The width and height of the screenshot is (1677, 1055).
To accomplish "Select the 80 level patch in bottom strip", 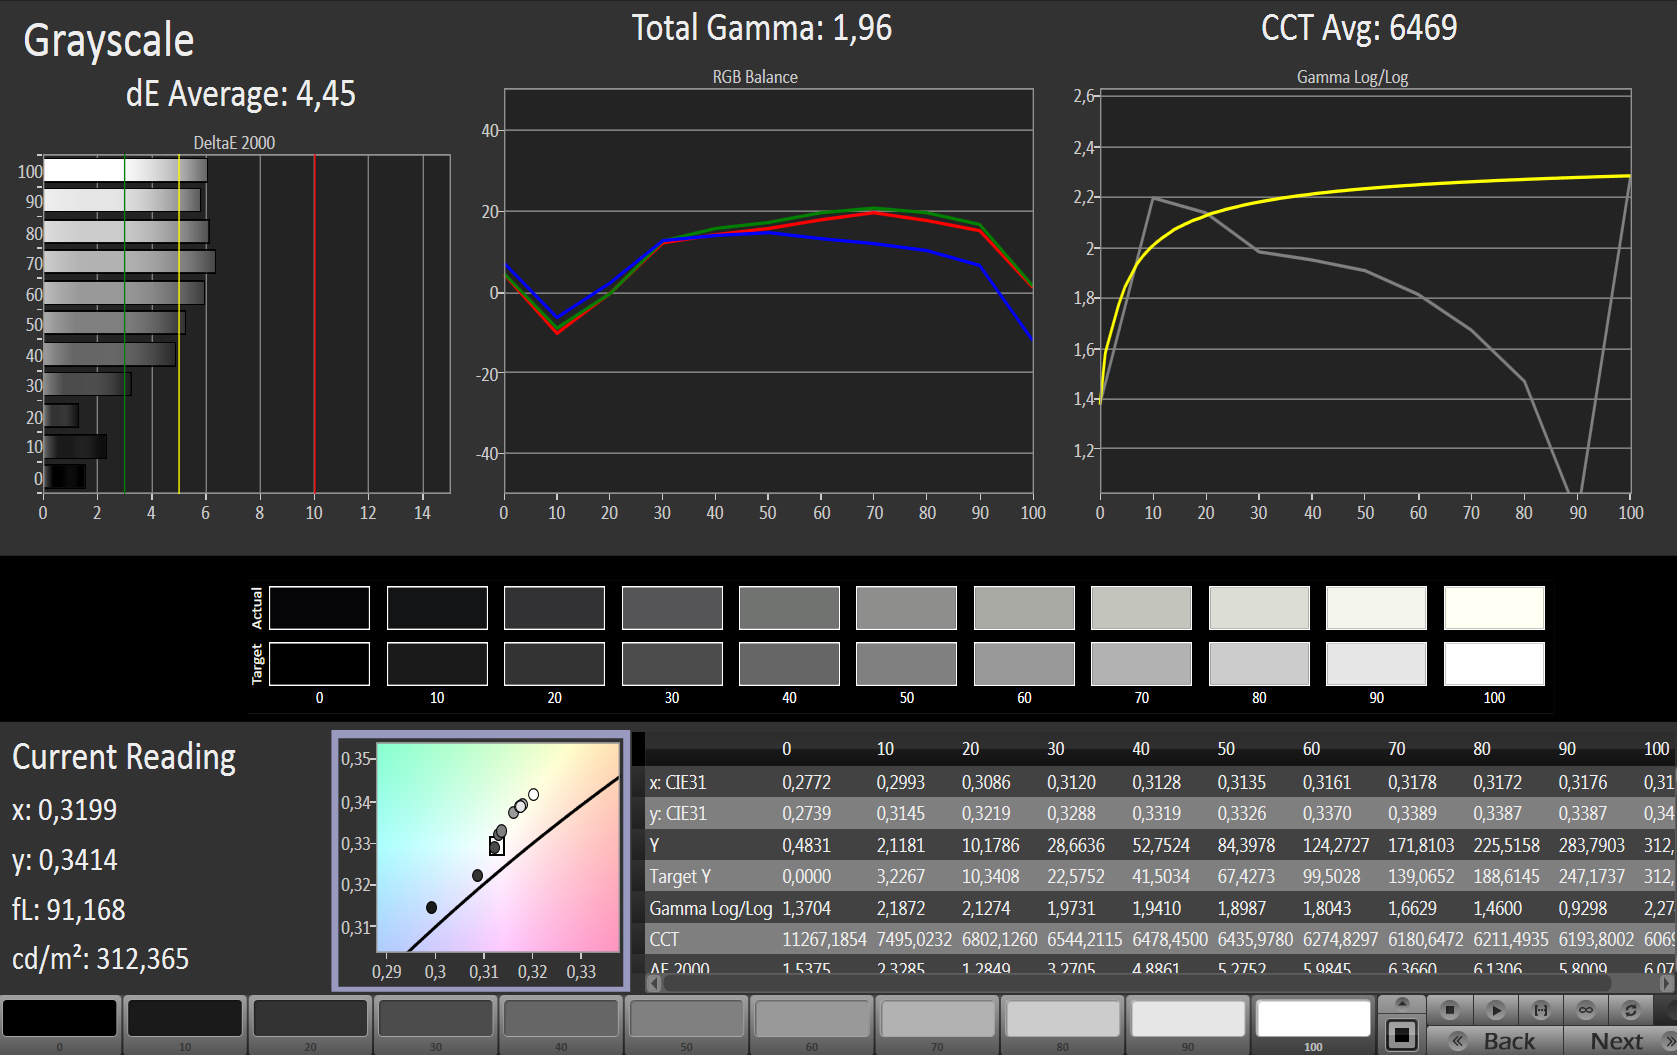I will click(x=1063, y=1020).
